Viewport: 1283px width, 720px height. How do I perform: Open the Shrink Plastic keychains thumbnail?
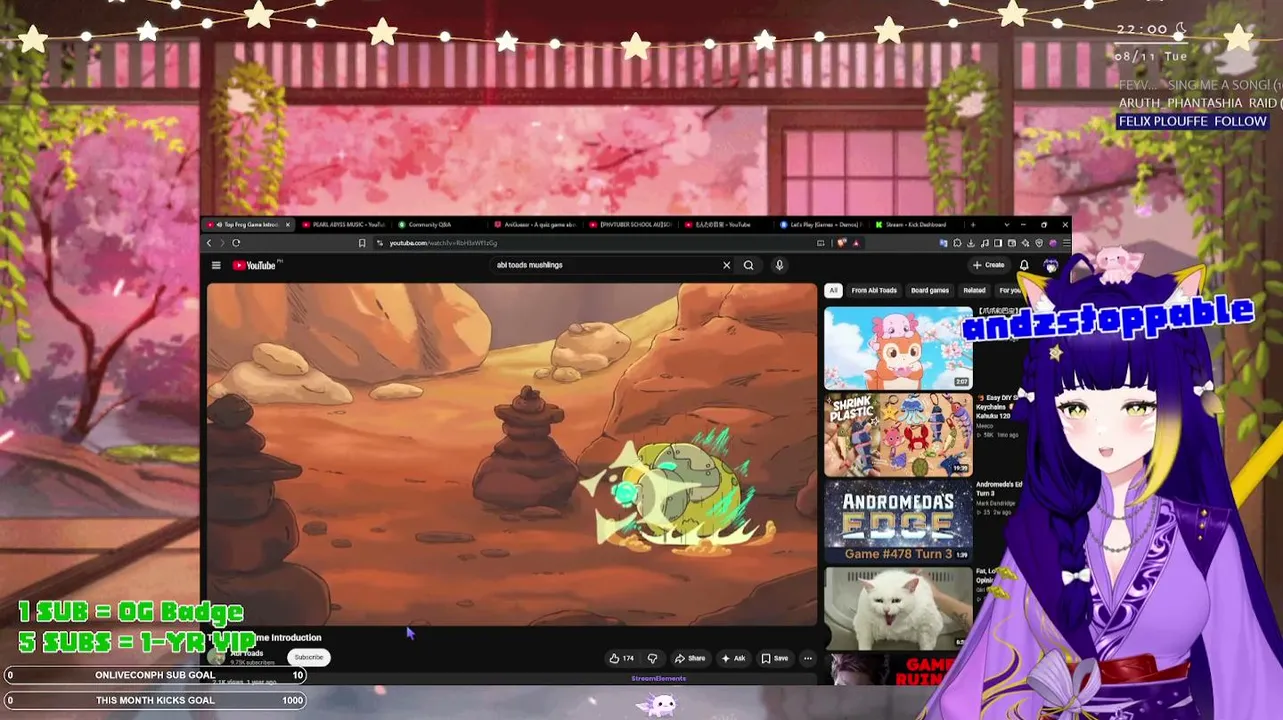(898, 435)
